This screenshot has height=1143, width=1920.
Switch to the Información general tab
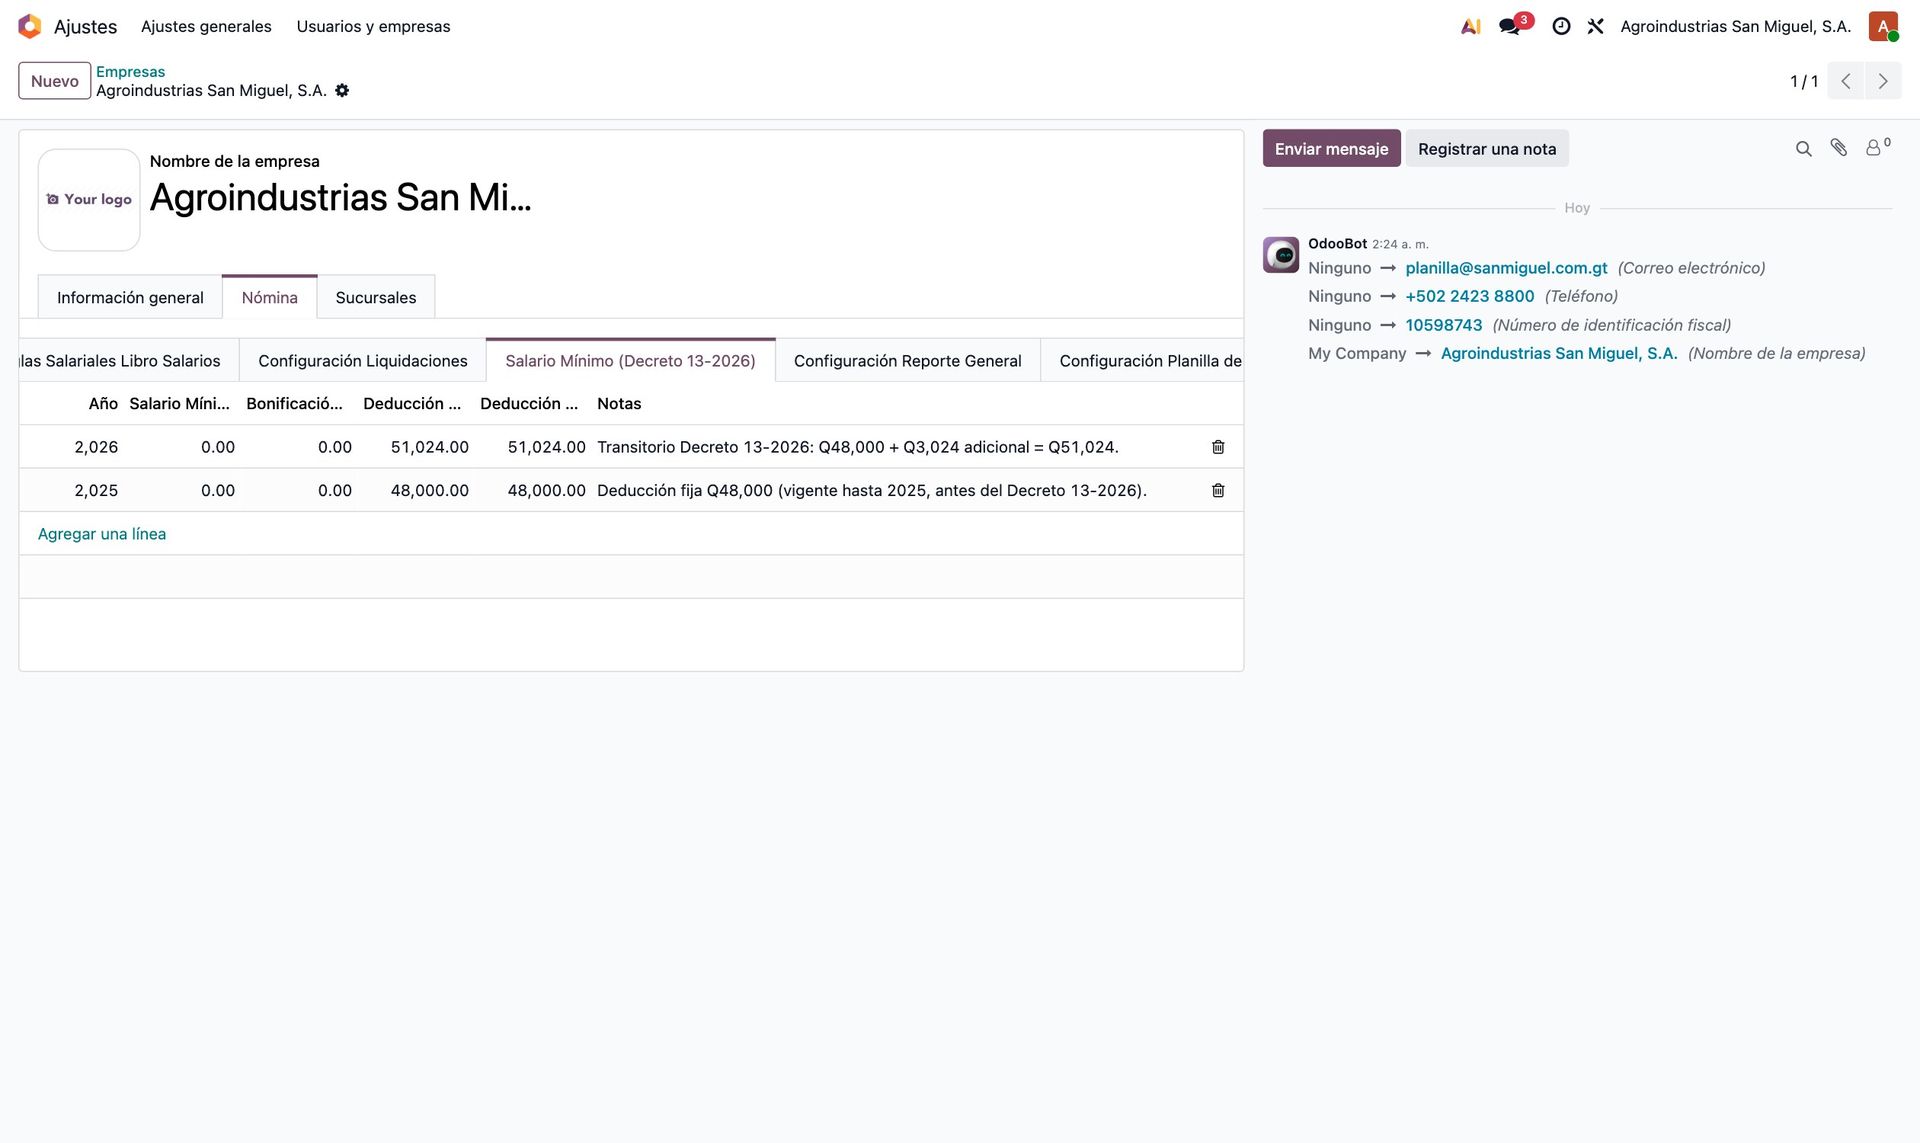click(x=130, y=297)
